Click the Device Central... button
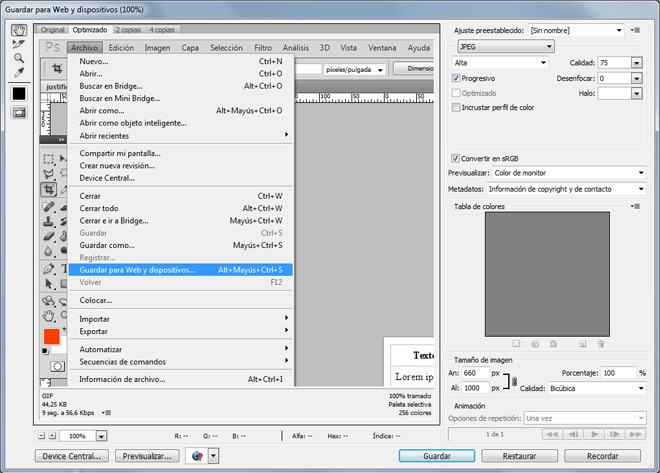The width and height of the screenshot is (660, 473). tap(72, 456)
